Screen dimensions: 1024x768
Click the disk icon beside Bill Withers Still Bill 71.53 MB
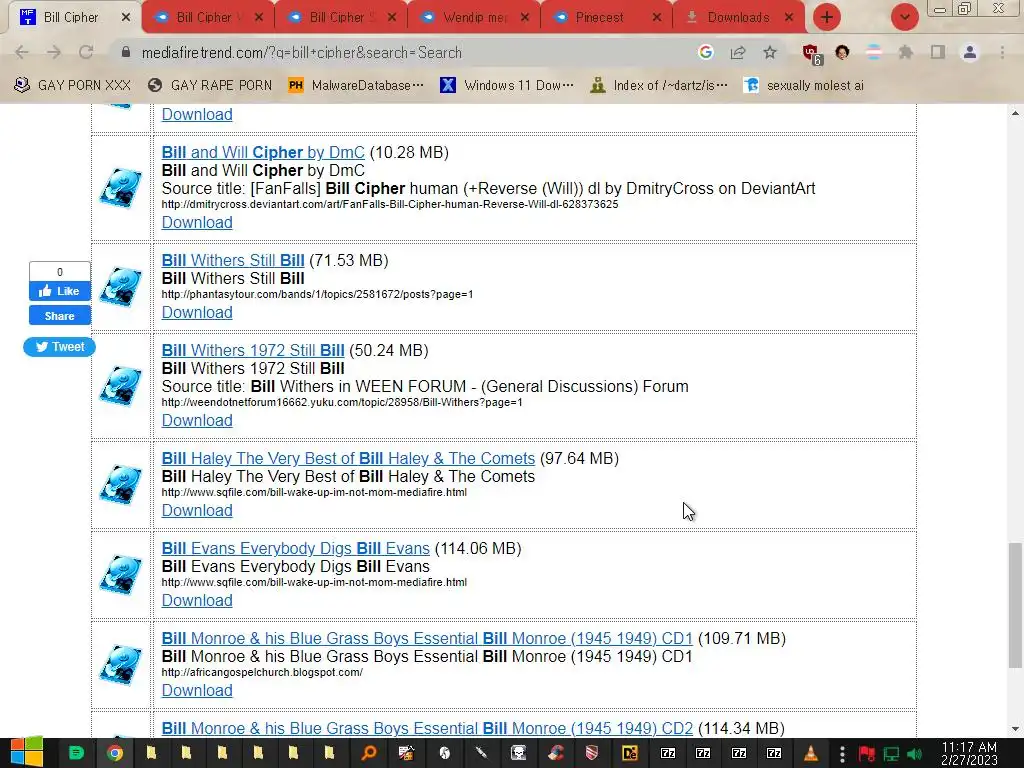[x=121, y=287]
